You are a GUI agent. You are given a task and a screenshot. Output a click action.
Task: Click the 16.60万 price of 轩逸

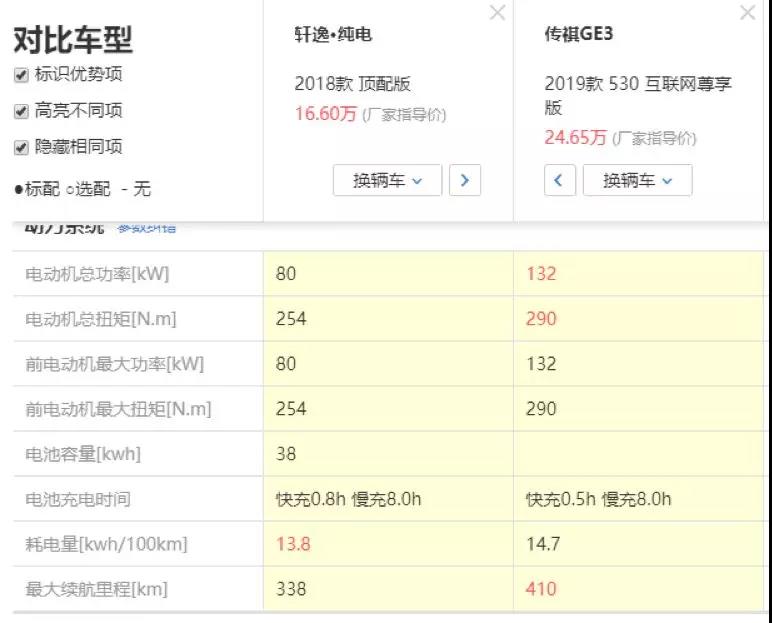coord(325,113)
